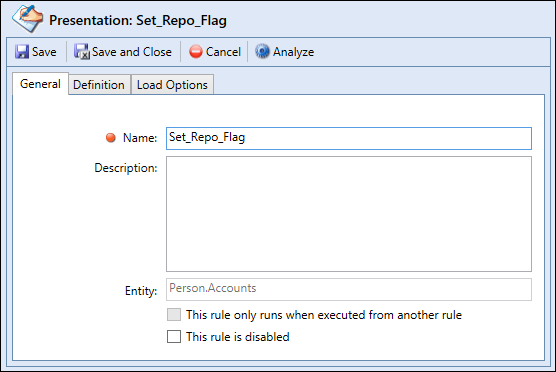556x372 pixels.
Task: Click the Presentation hand-and-pen header icon
Action: click(x=27, y=18)
